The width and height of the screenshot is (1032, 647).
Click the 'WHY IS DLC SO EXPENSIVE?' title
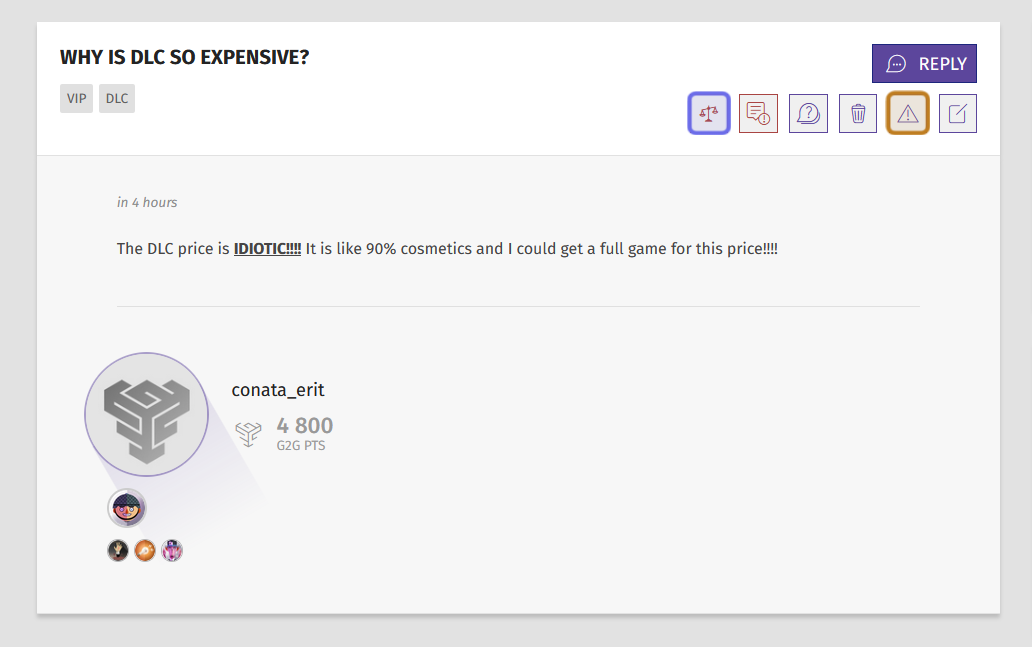pos(184,57)
